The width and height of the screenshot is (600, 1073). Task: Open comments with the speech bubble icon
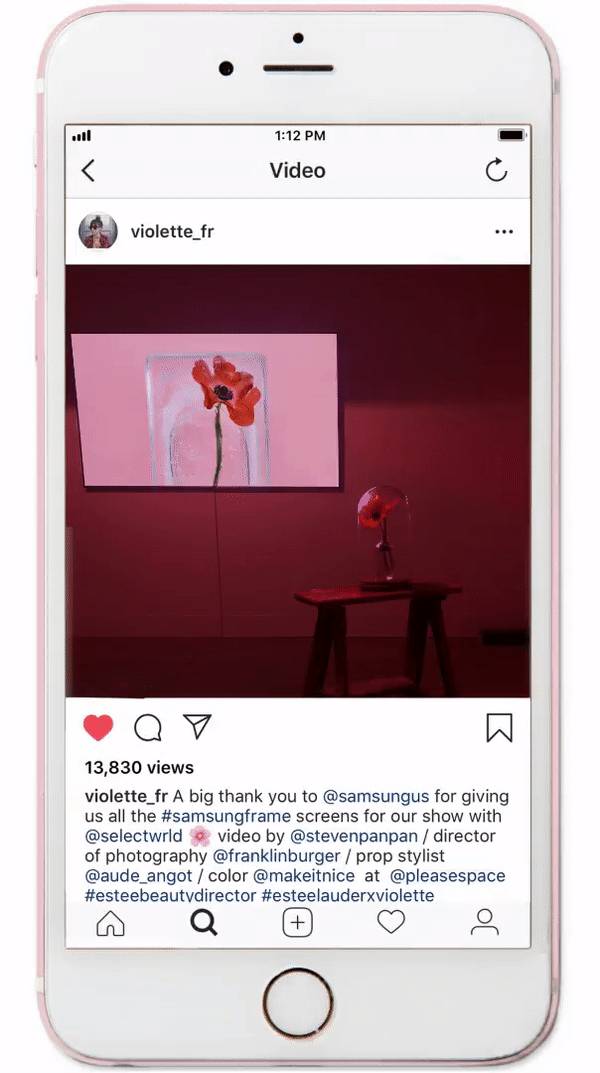coord(148,728)
